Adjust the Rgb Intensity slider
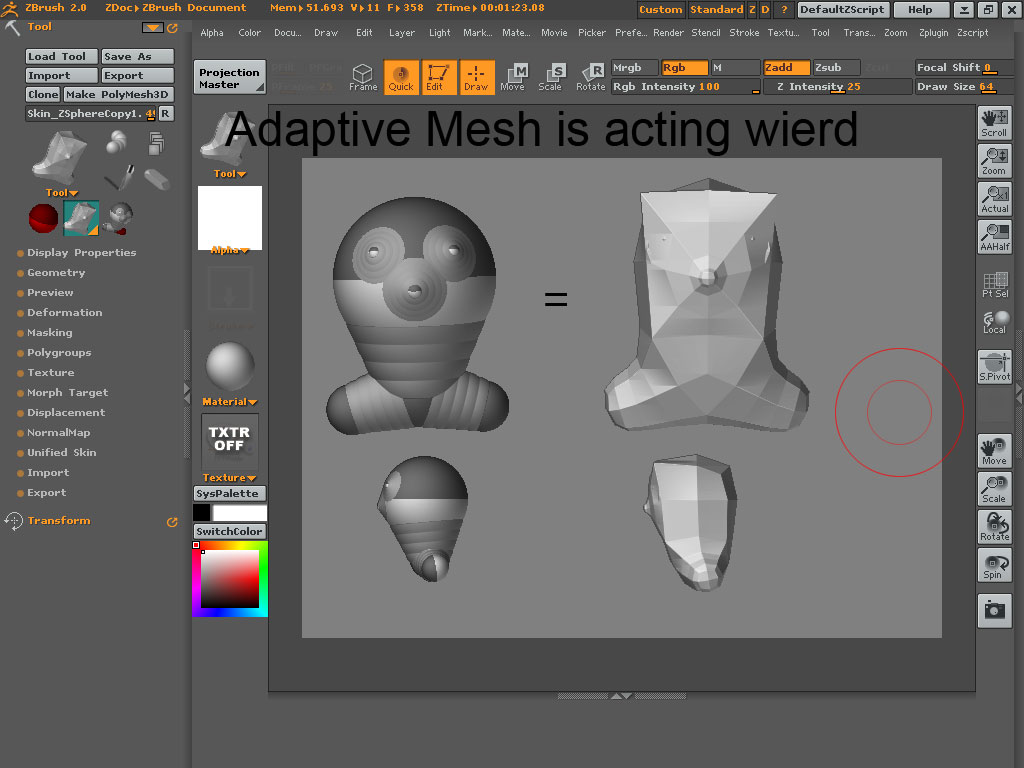1024x768 pixels. tap(686, 87)
